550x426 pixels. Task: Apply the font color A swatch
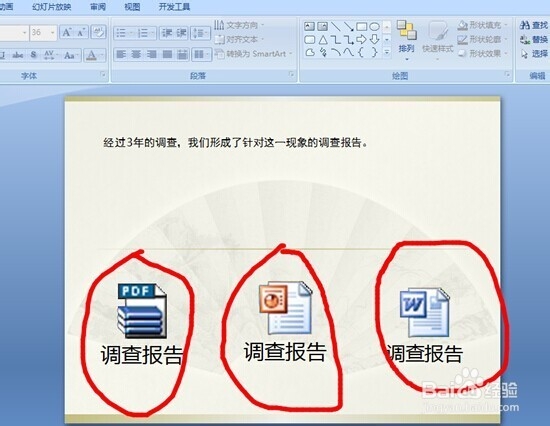pos(91,55)
